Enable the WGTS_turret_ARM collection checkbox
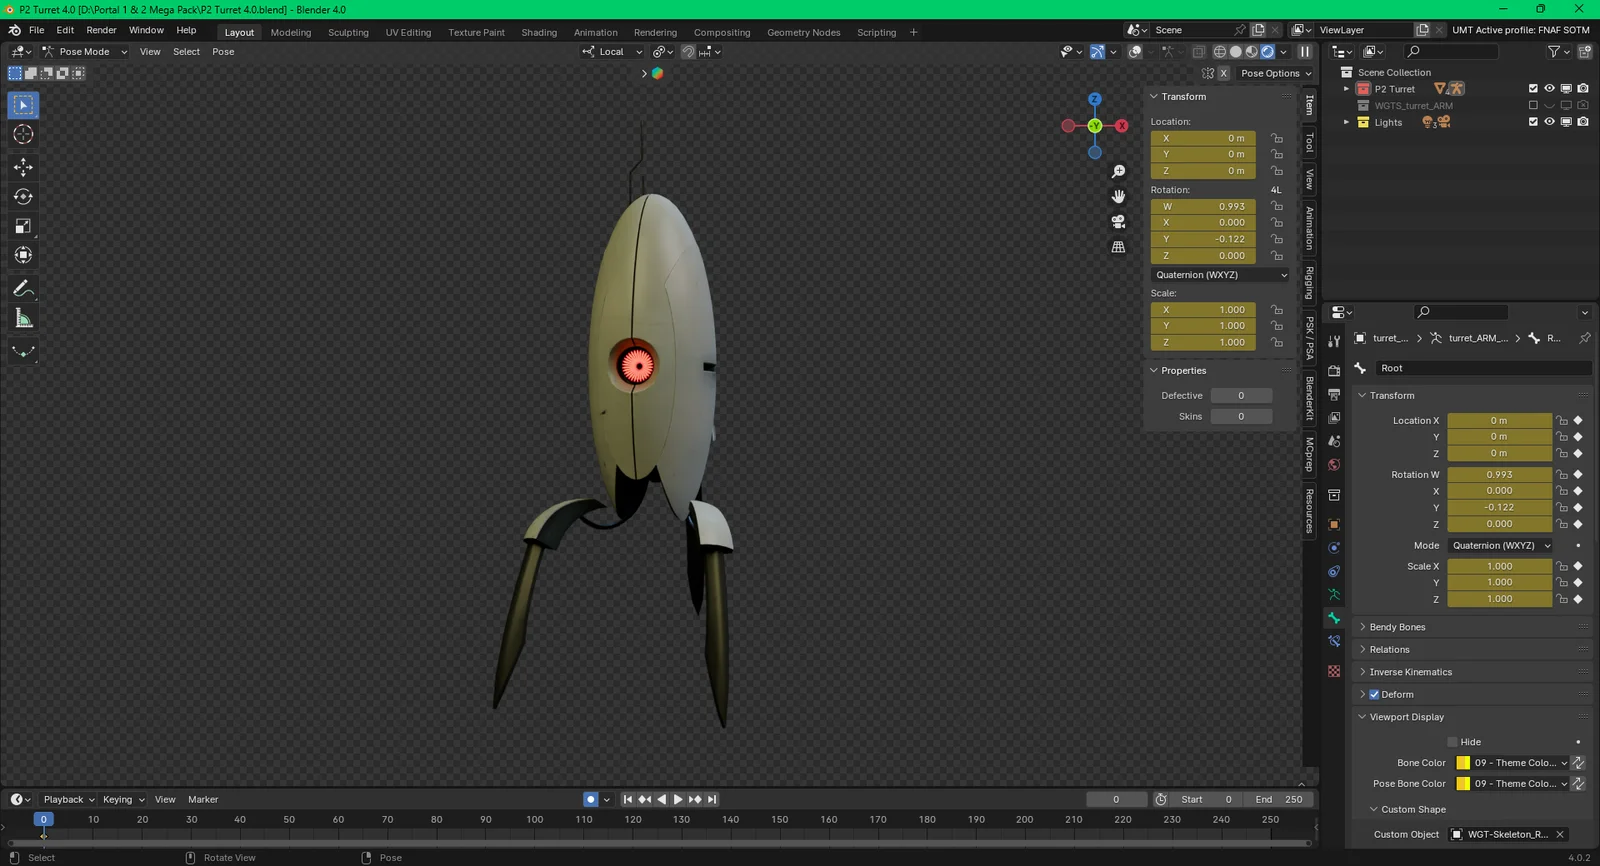This screenshot has height=866, width=1600. [x=1533, y=105]
